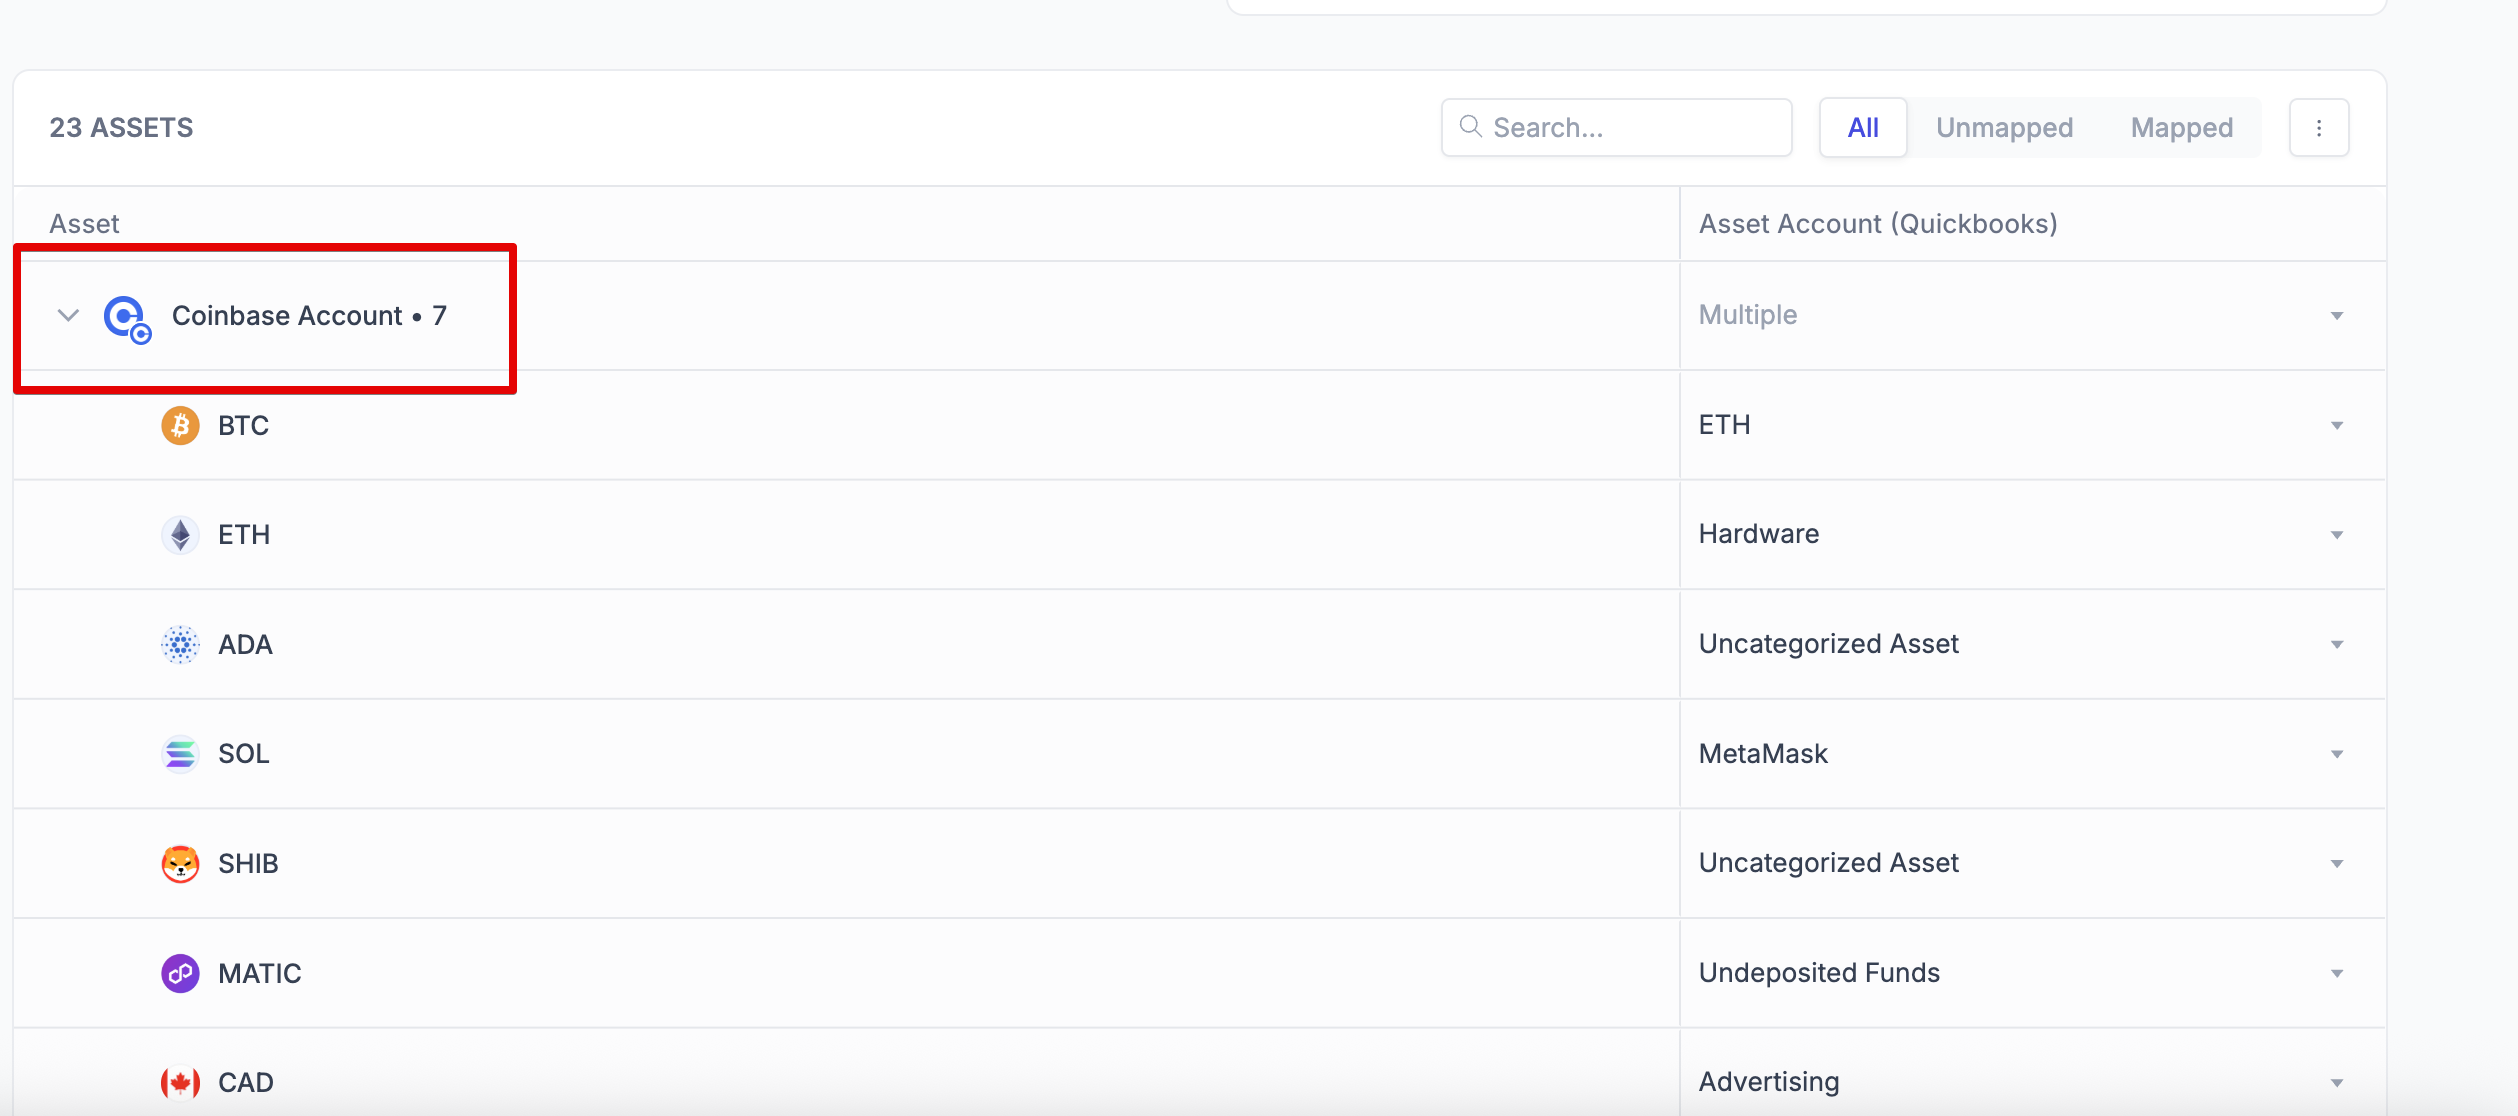The height and width of the screenshot is (1116, 2518).
Task: Click the Coinbase Account logo icon
Action: click(x=126, y=318)
